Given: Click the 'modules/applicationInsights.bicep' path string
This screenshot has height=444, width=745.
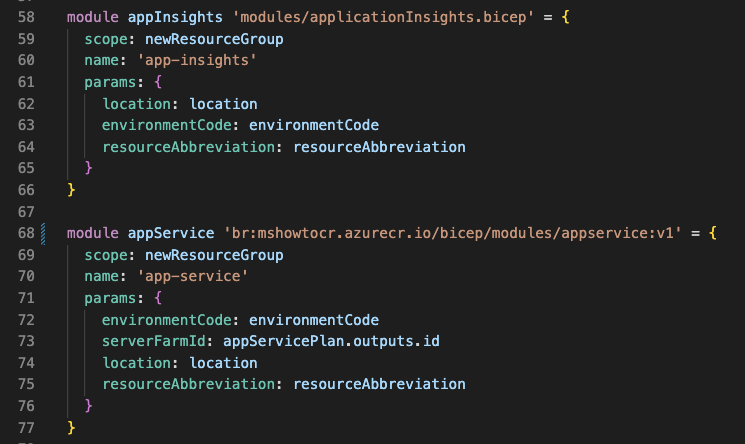Looking at the screenshot, I should pos(383,17).
